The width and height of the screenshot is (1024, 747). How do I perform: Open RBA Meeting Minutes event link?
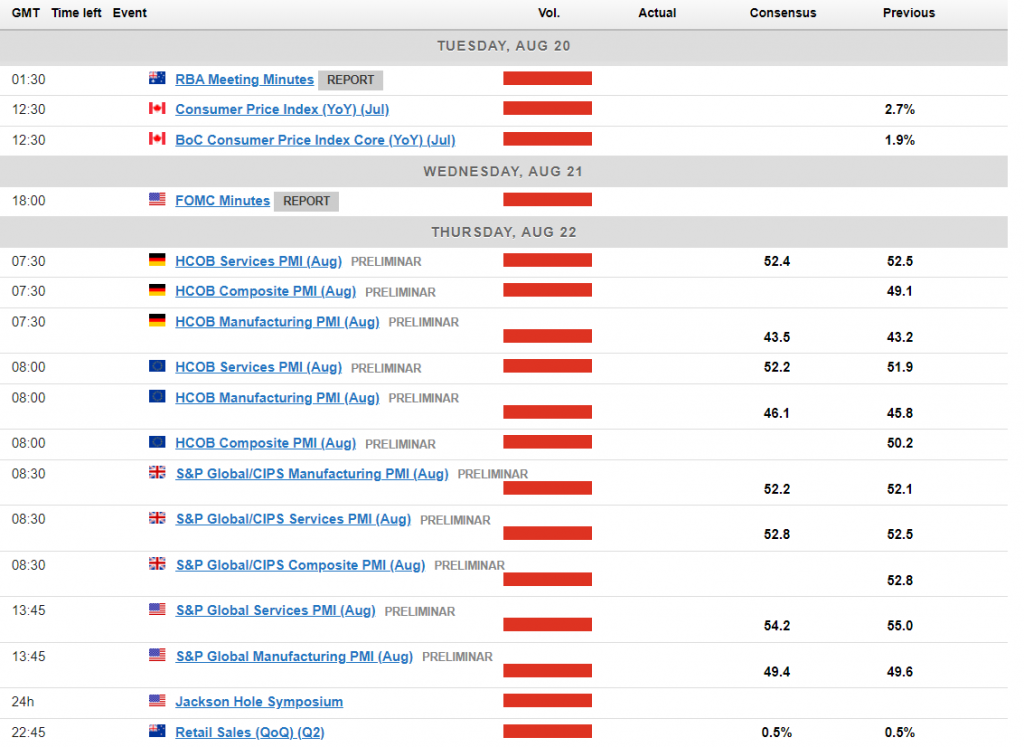[244, 80]
